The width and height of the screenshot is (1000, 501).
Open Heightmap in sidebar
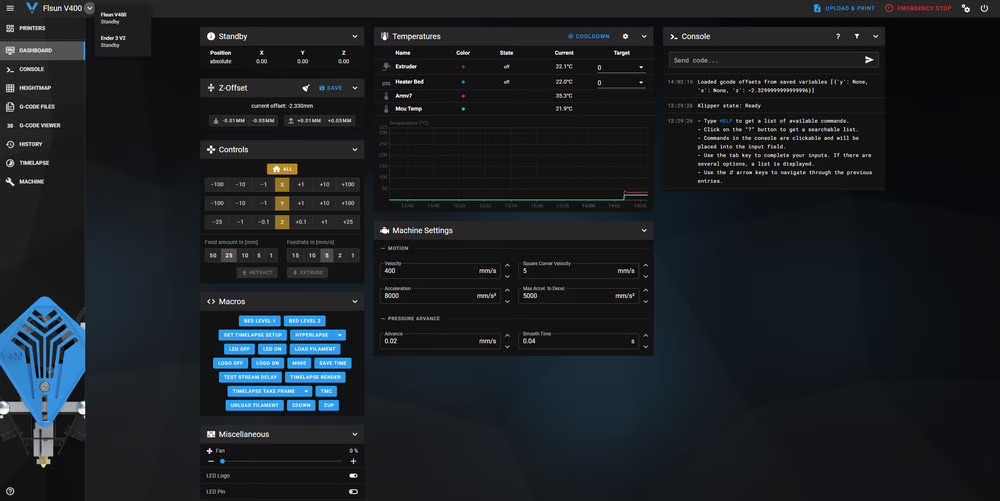(x=42, y=88)
